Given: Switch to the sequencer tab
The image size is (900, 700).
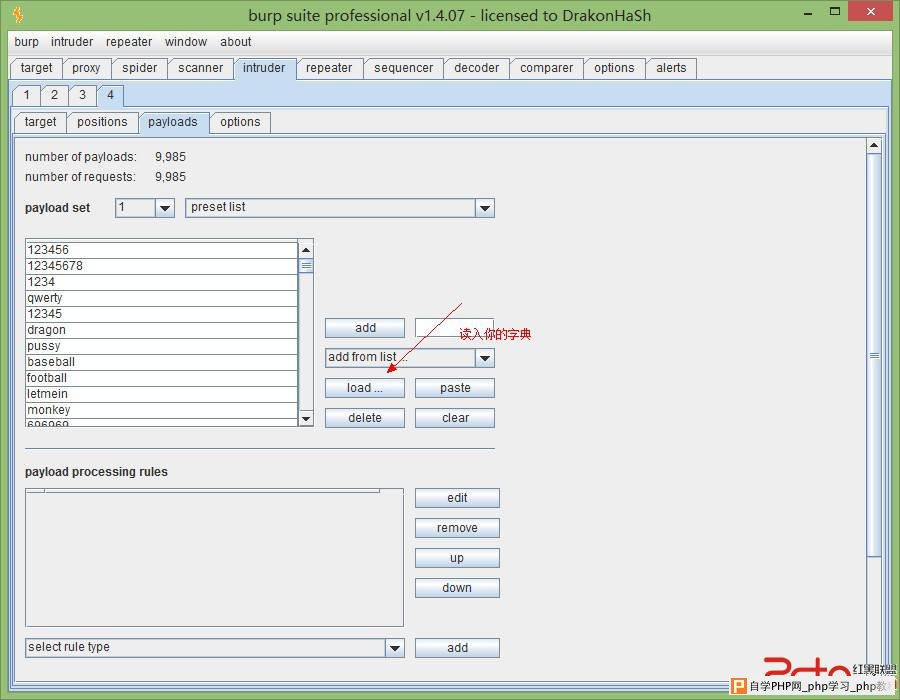Looking at the screenshot, I should click(404, 68).
